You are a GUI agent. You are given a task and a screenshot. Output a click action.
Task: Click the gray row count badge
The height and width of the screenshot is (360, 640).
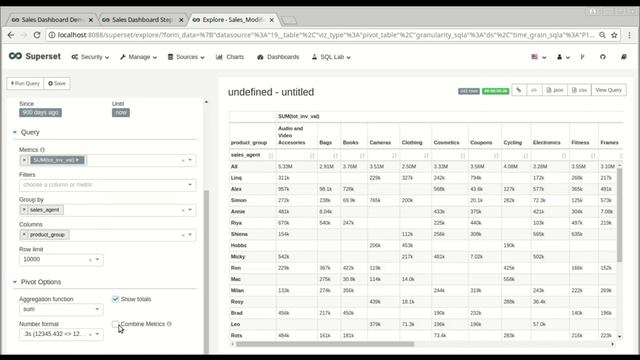[469, 91]
